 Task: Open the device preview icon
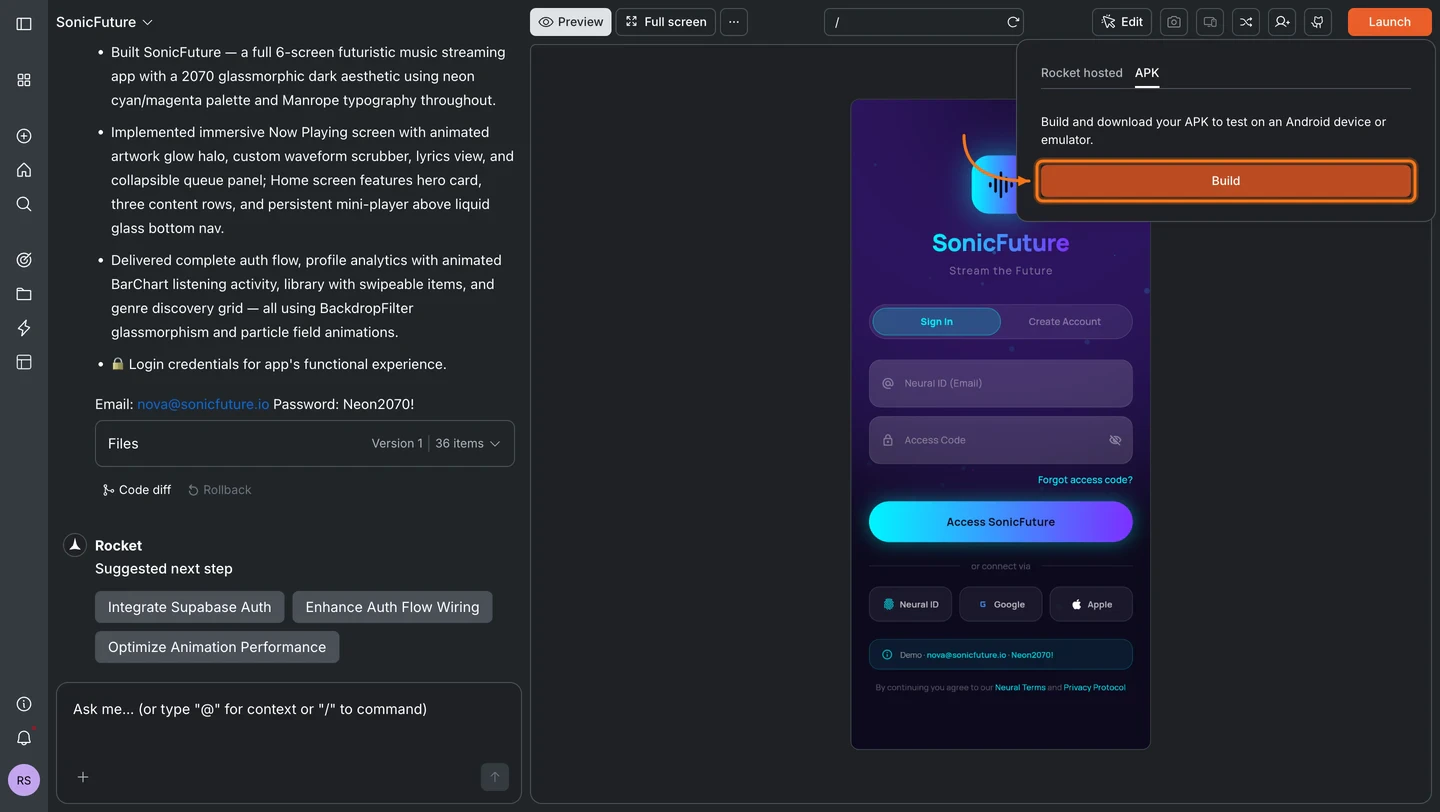coord(1209,21)
